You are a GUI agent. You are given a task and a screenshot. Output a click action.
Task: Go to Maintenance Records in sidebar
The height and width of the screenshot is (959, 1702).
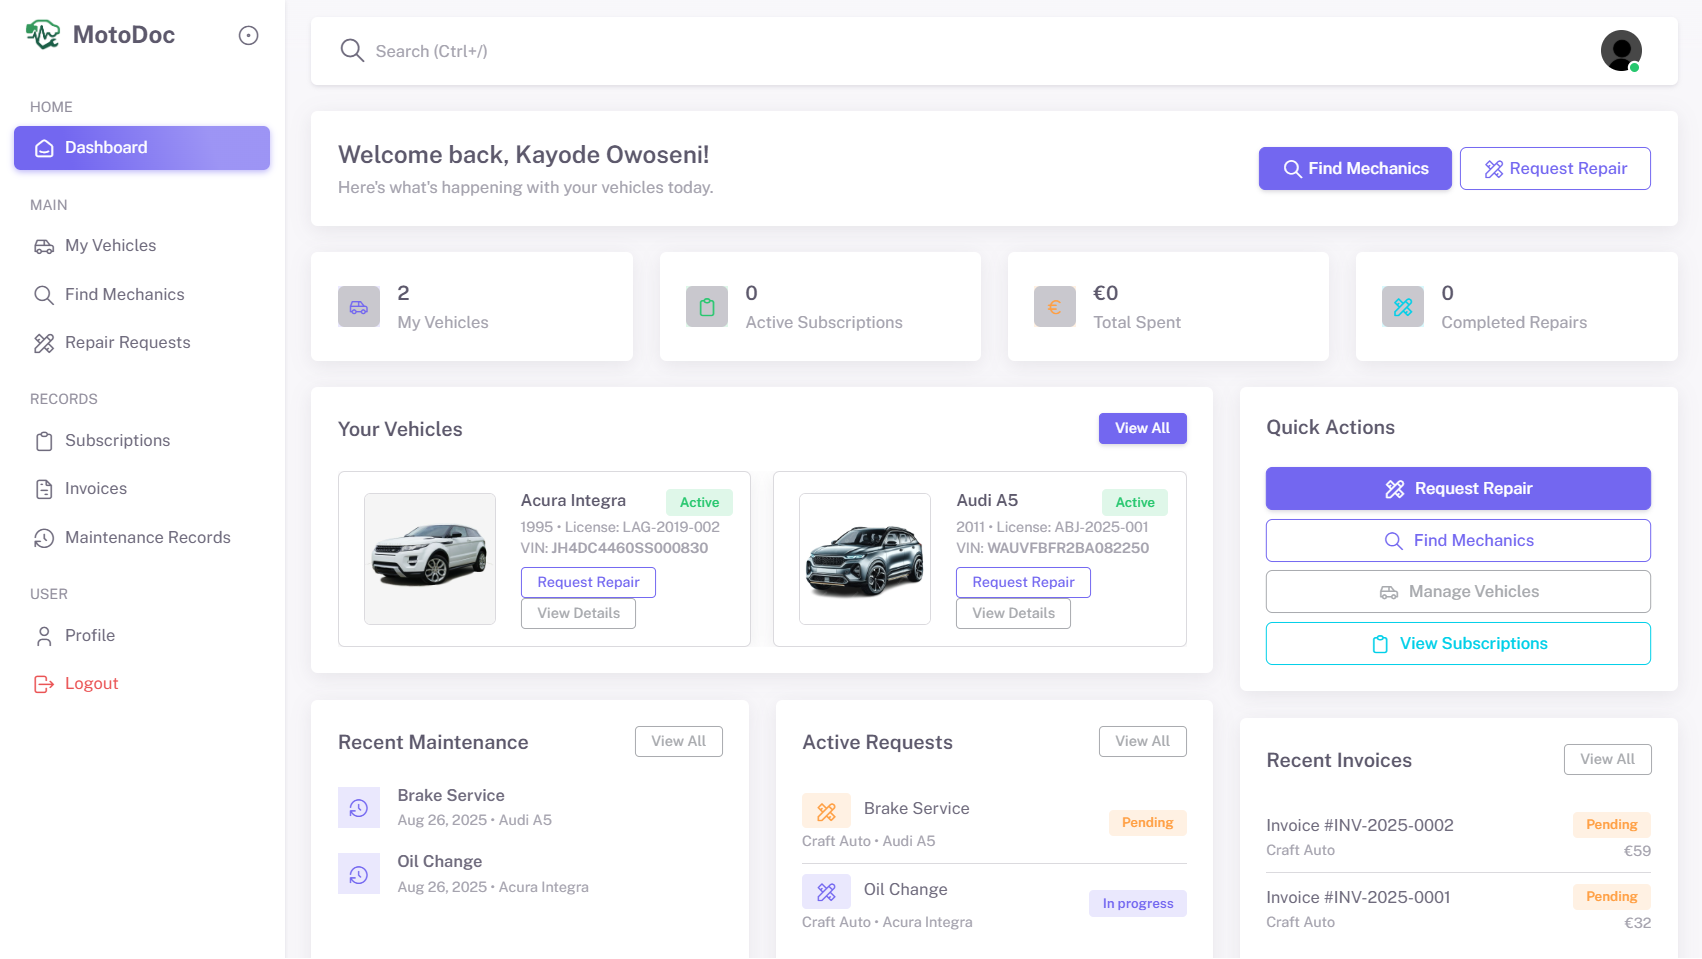[x=147, y=538]
